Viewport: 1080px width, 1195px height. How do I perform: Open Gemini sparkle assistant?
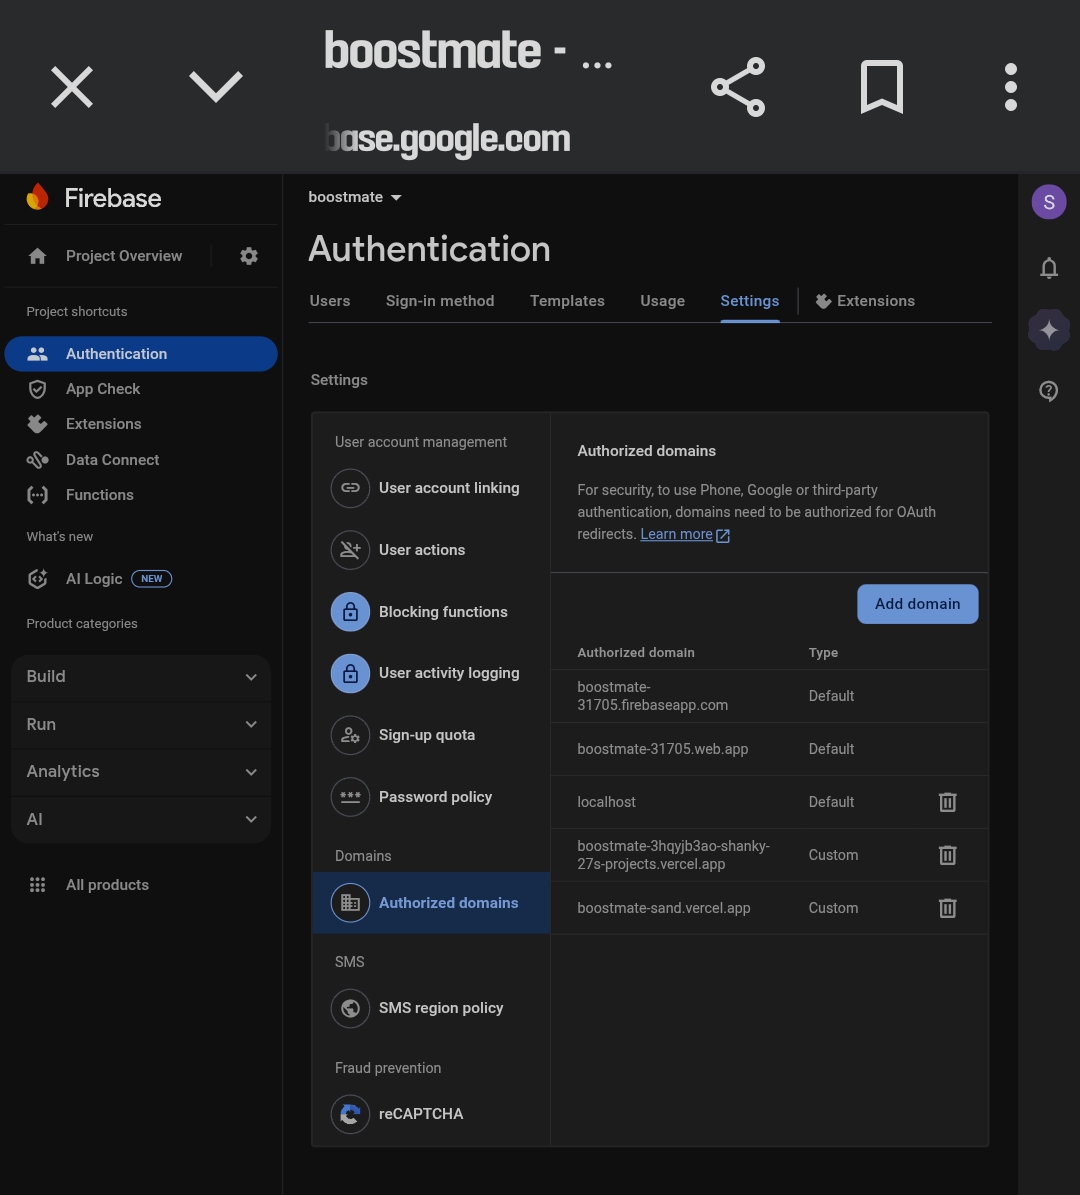point(1049,330)
